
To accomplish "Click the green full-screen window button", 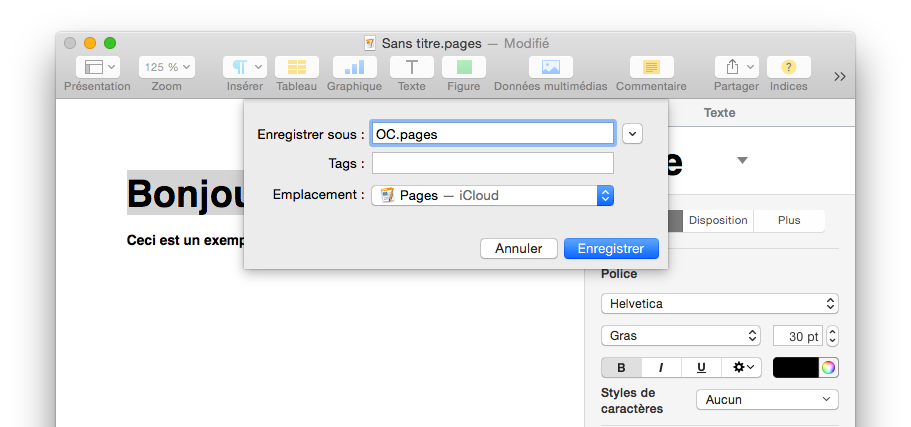I will (110, 43).
